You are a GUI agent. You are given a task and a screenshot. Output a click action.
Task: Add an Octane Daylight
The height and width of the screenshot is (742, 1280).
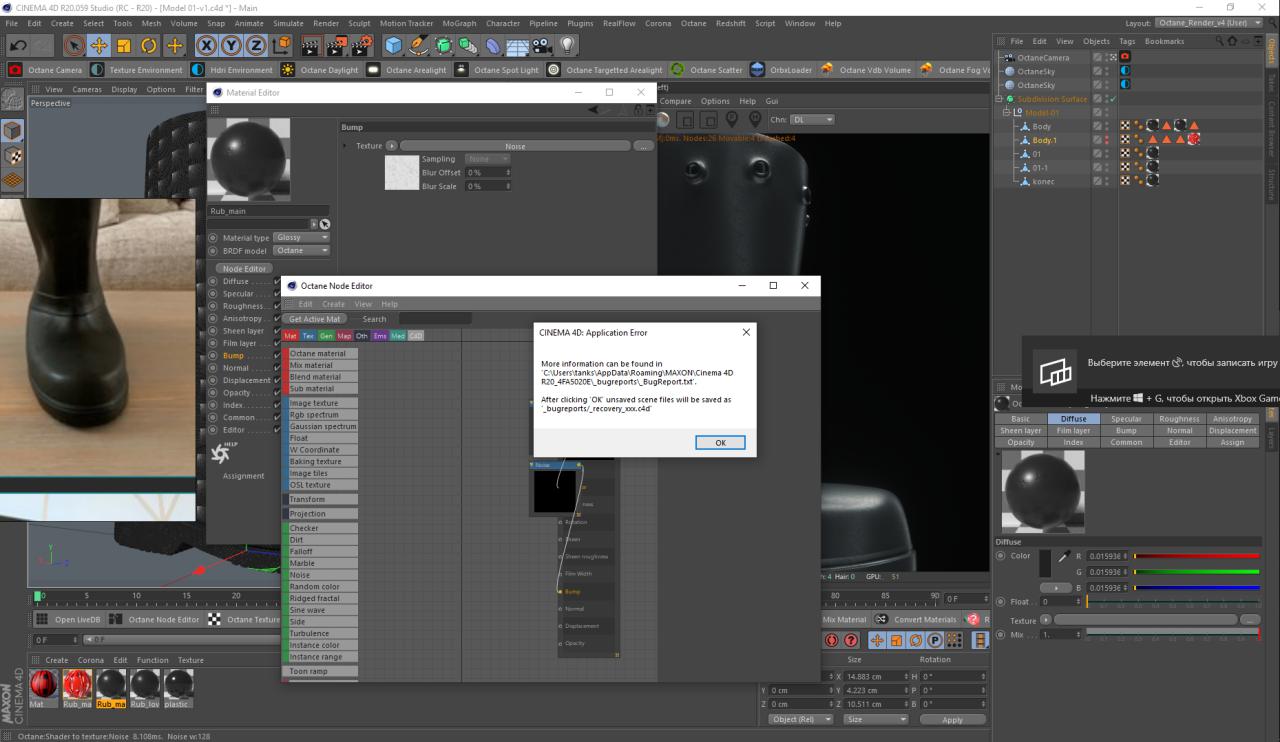click(x=319, y=70)
